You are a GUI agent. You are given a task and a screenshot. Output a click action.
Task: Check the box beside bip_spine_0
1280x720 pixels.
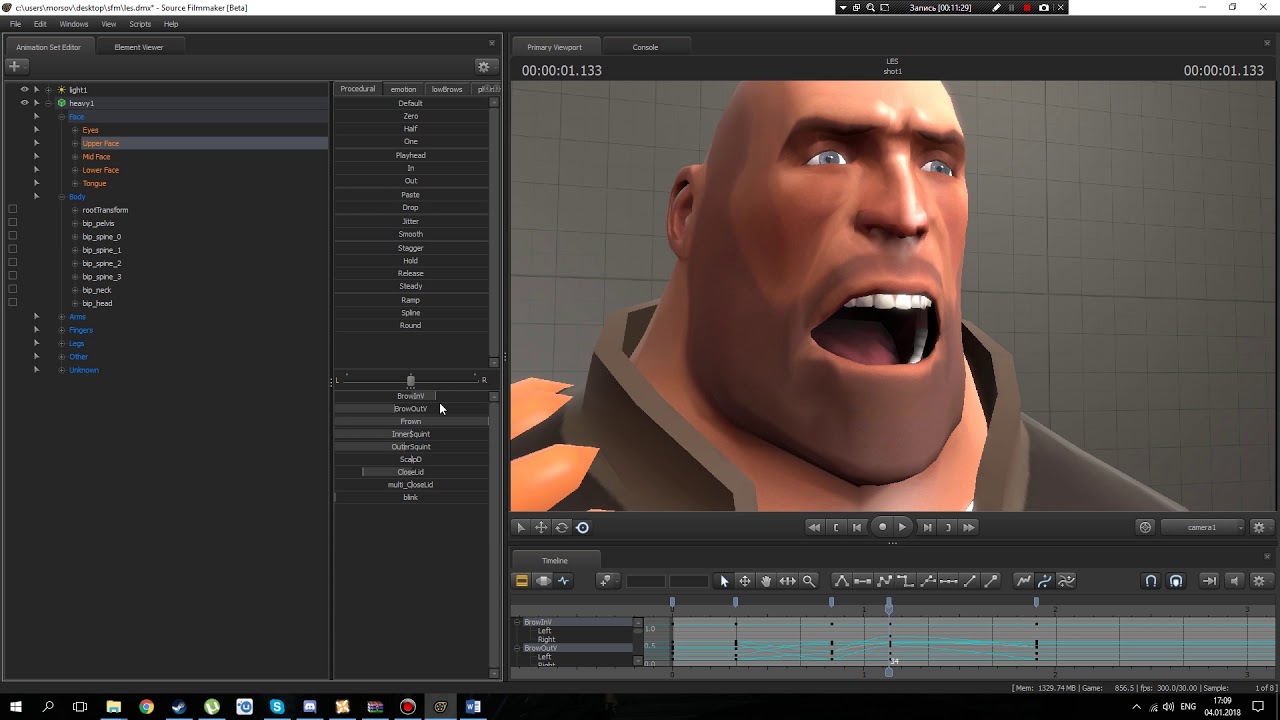(12, 237)
